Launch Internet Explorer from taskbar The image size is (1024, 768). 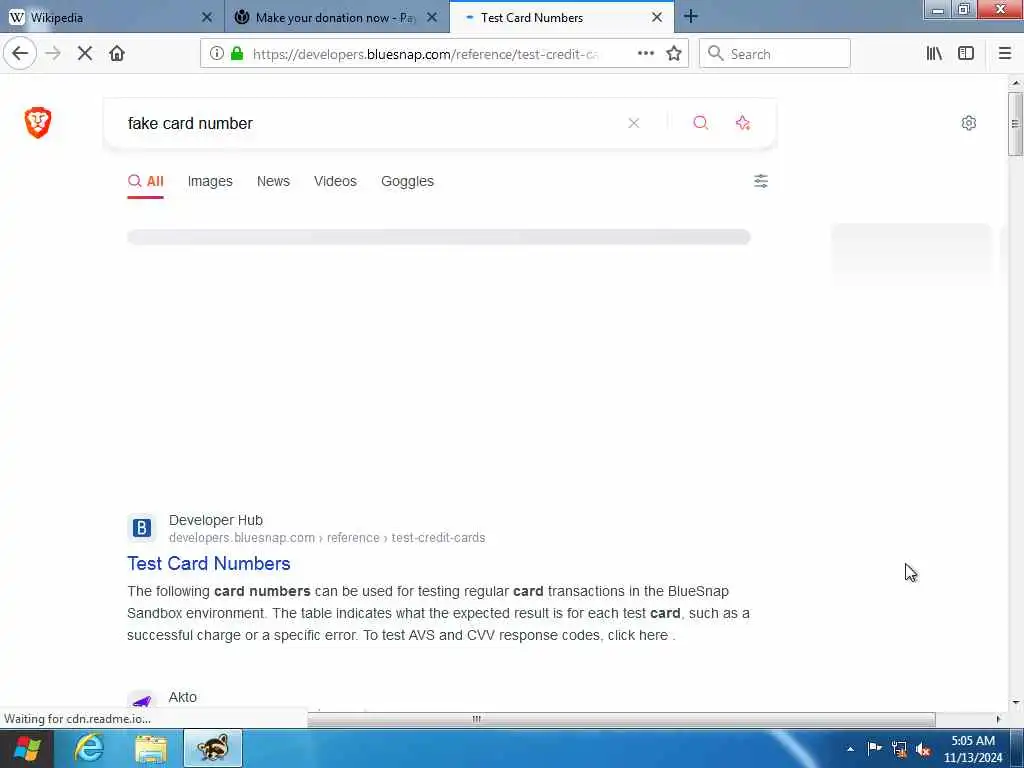pos(89,748)
